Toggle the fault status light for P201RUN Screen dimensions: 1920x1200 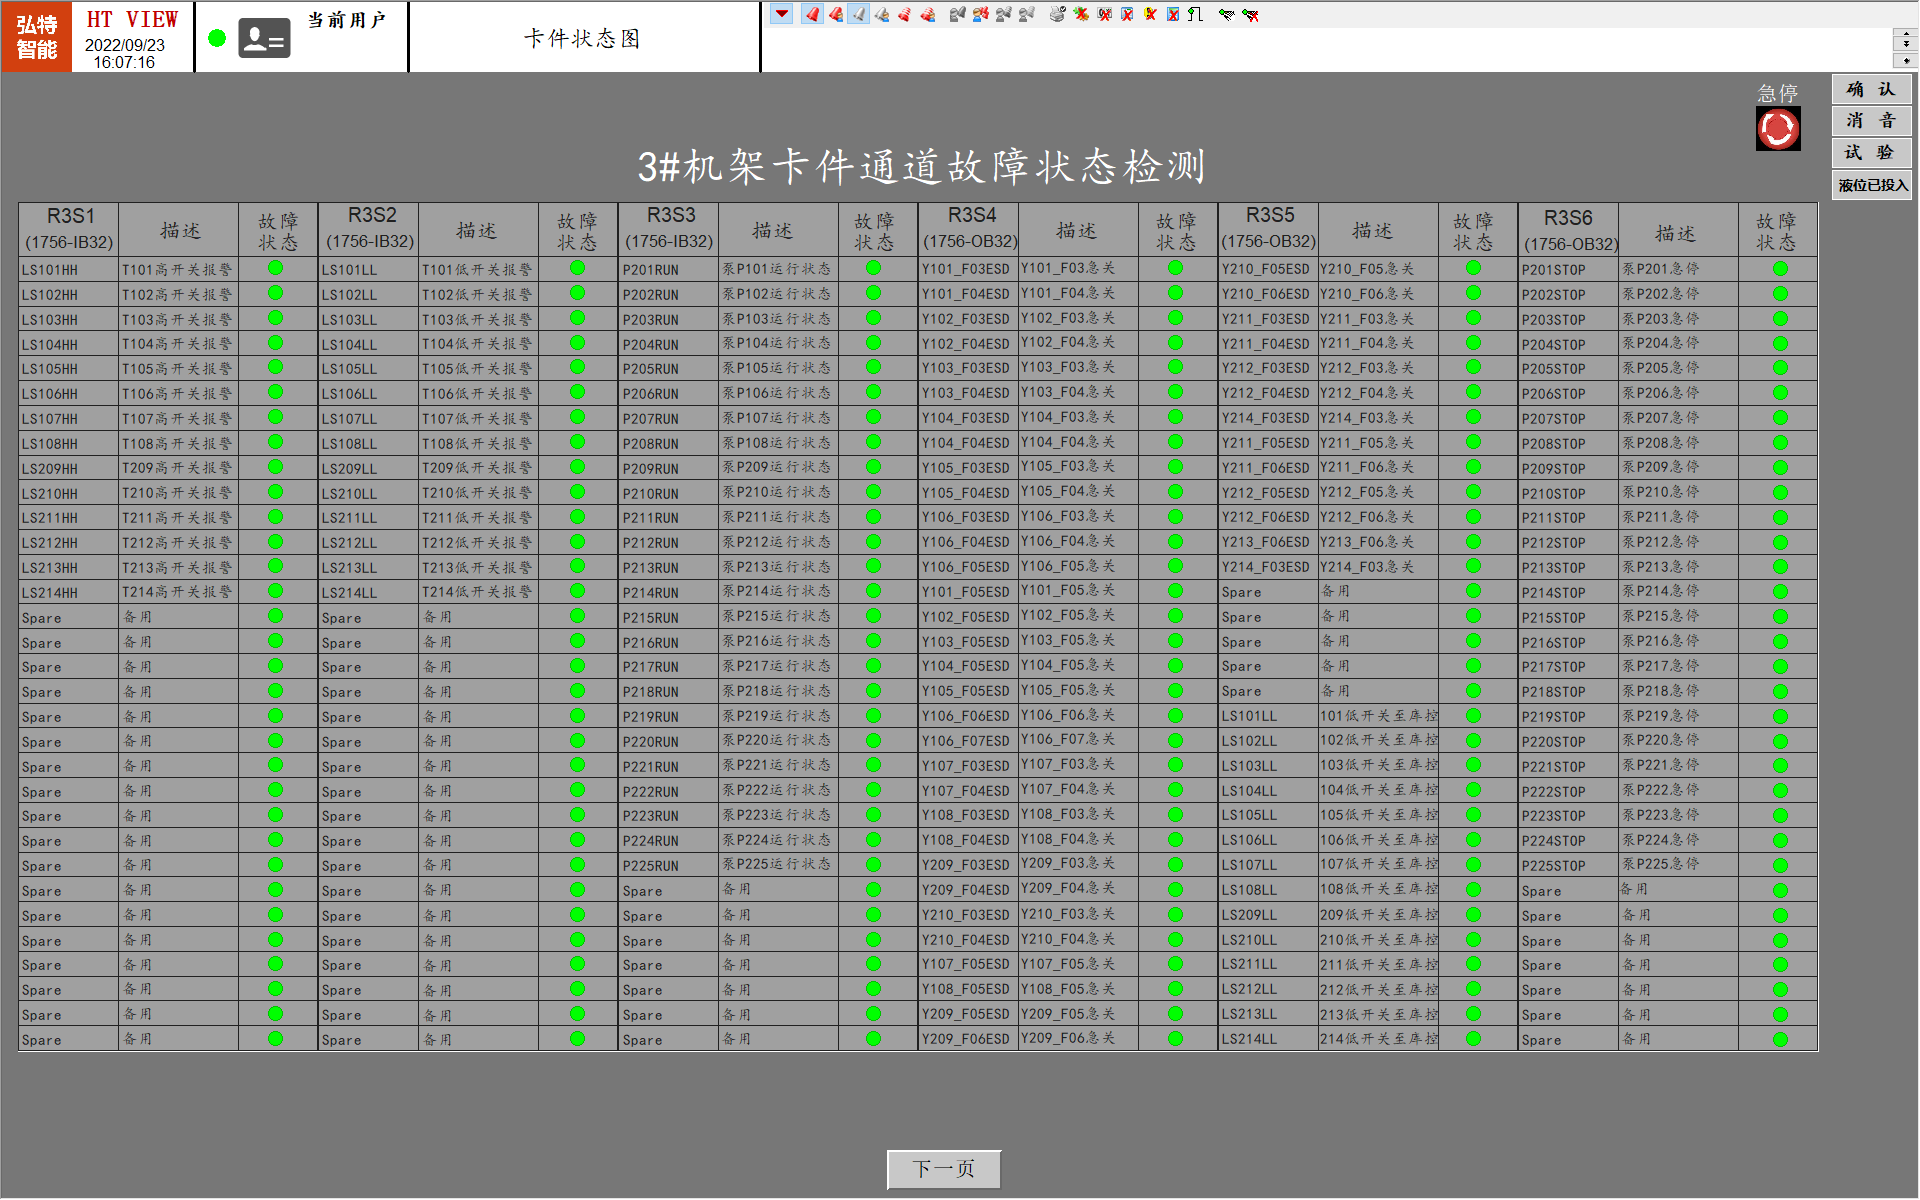(875, 268)
